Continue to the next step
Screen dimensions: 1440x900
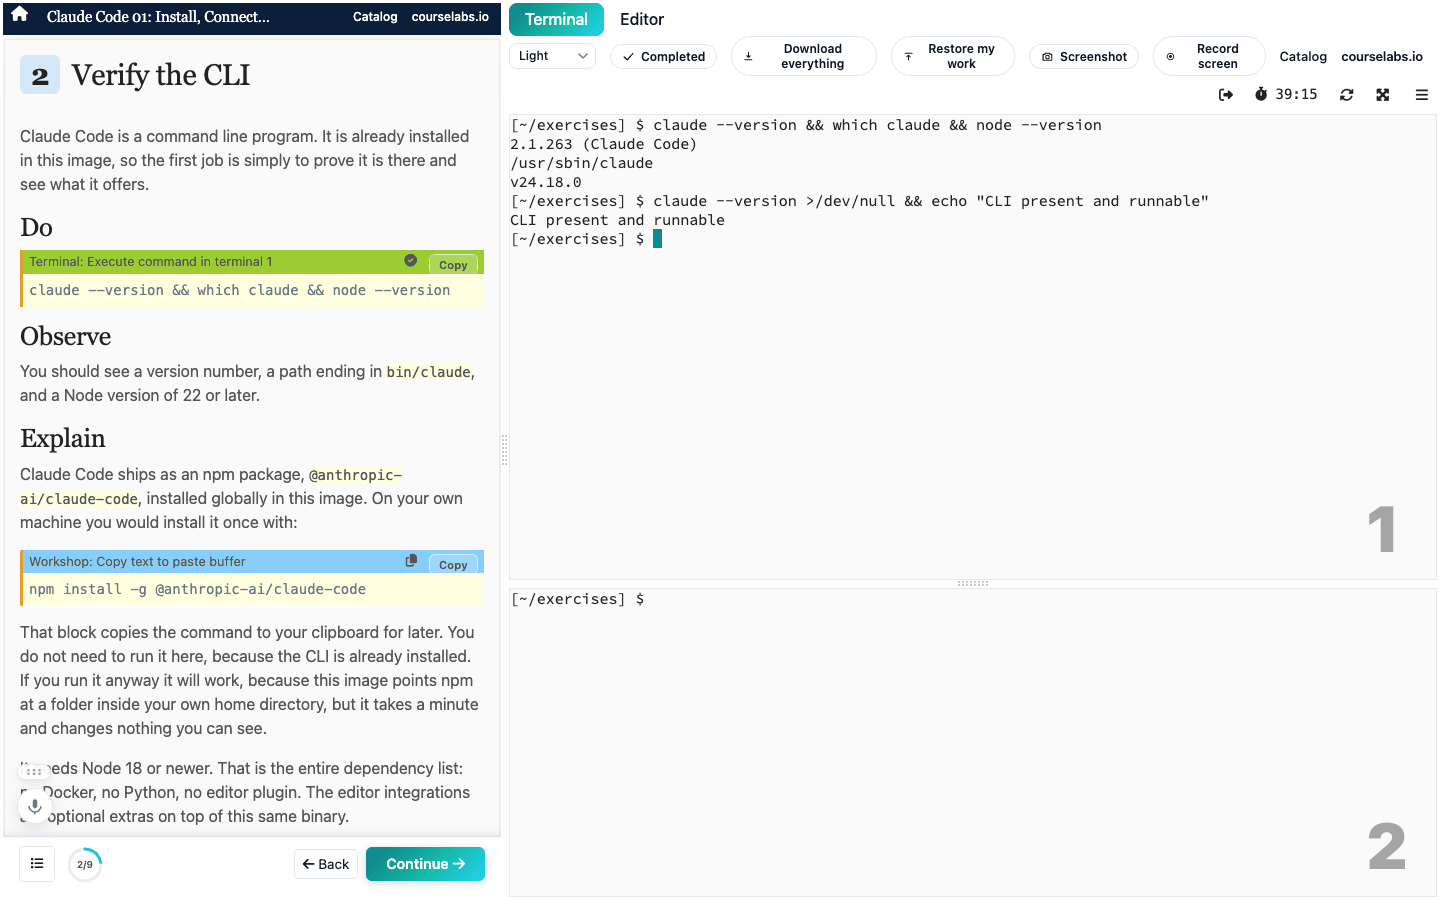click(425, 864)
